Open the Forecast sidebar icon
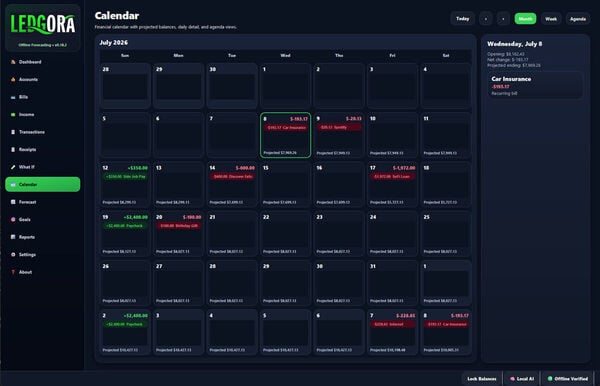This screenshot has width=600, height=386. pos(13,202)
